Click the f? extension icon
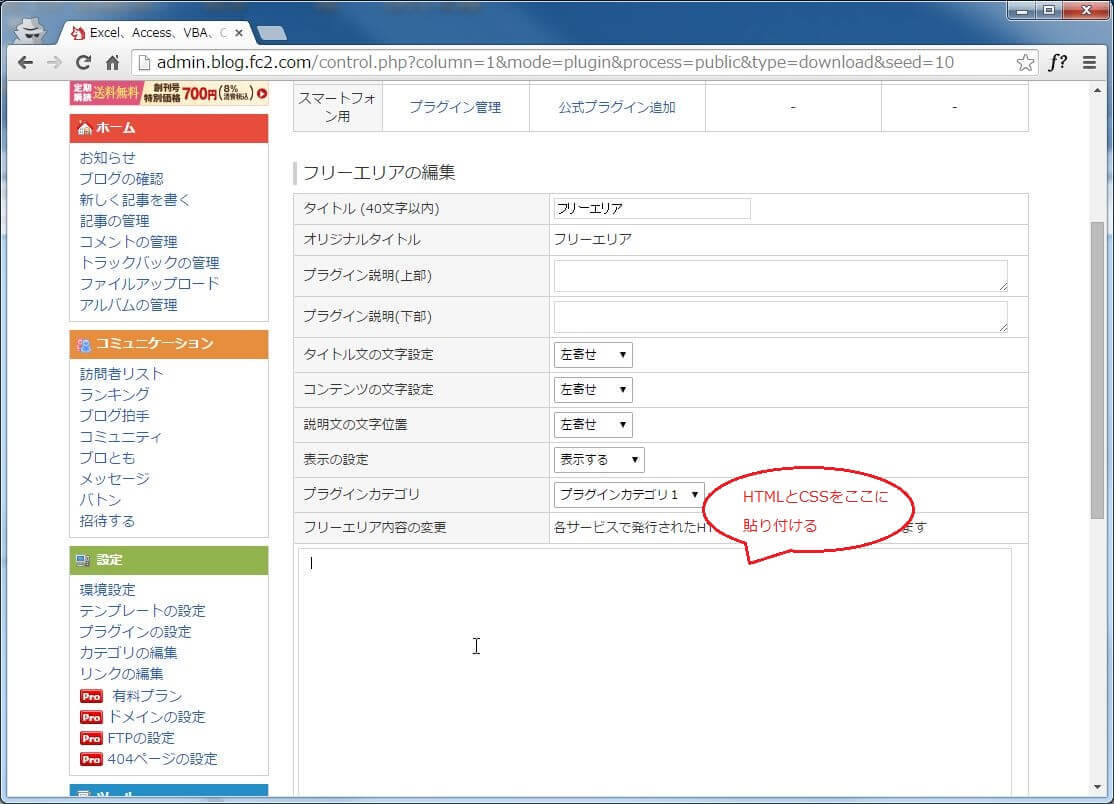 [1057, 62]
